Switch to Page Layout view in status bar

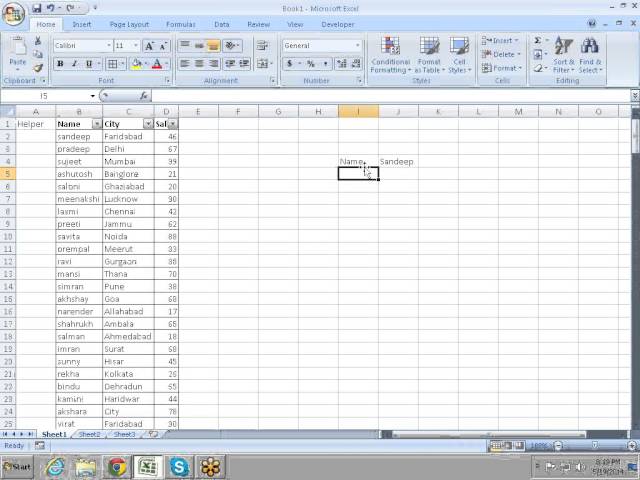pos(508,445)
